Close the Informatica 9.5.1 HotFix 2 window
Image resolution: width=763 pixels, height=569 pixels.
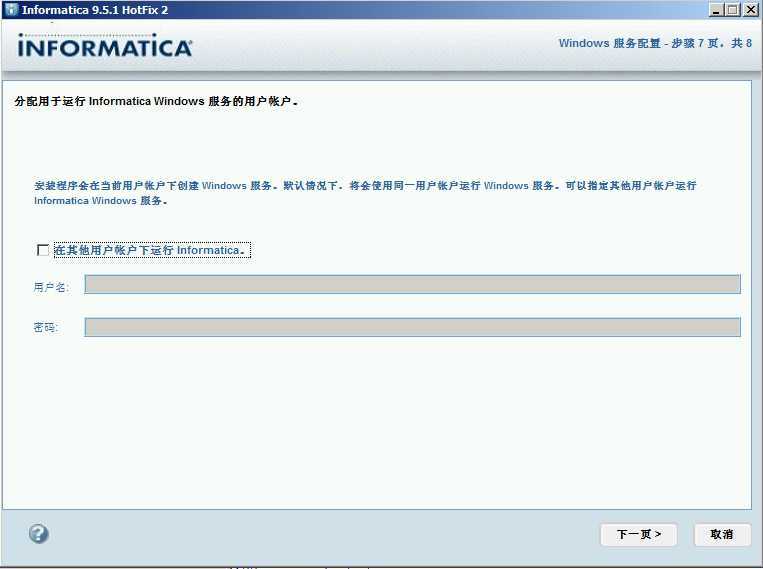pos(751,10)
